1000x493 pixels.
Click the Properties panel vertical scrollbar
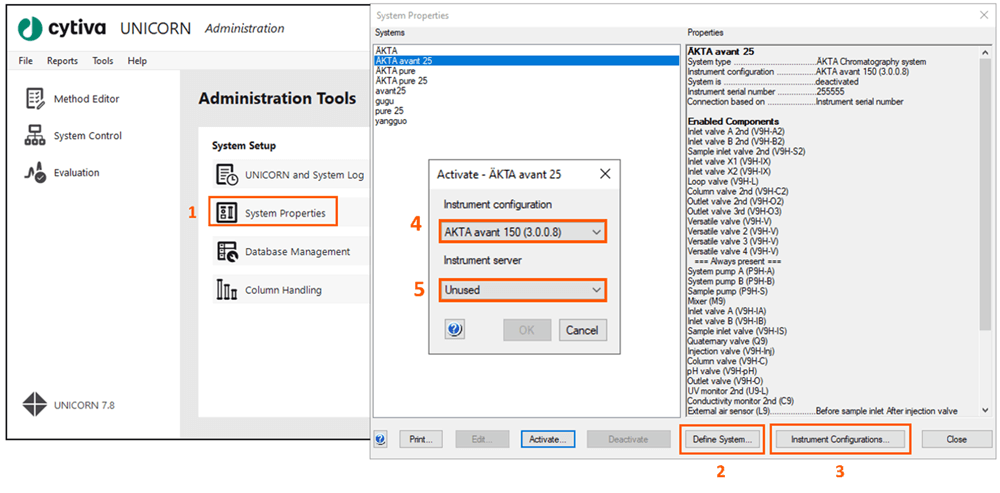coord(986,200)
